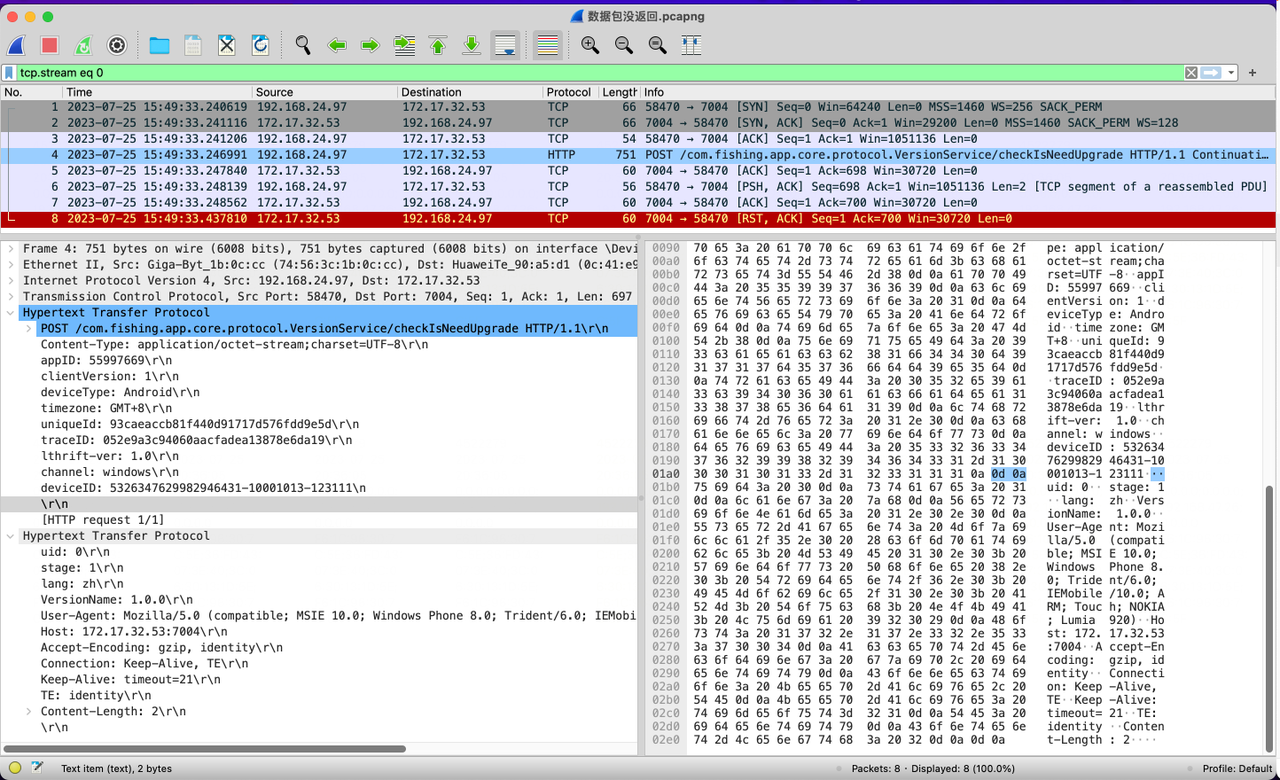This screenshot has width=1280, height=780.
Task: Select the Host: 172.17.32.53:7004 field
Action: tap(134, 632)
